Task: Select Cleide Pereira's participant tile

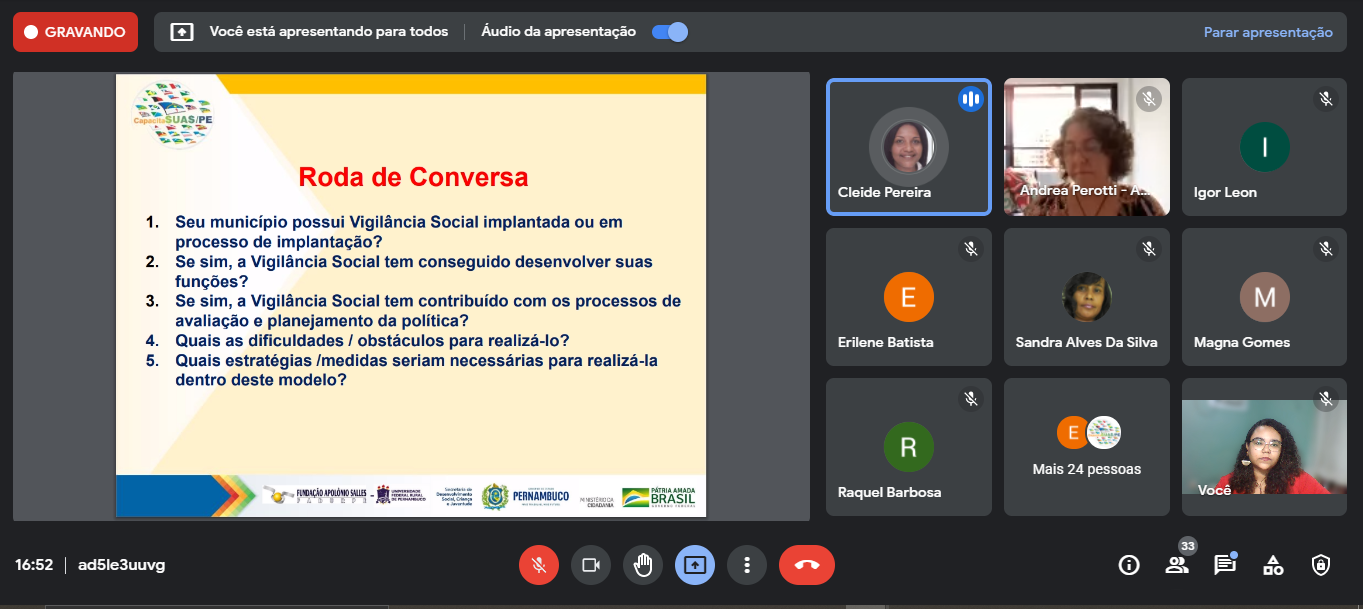Action: click(x=908, y=147)
